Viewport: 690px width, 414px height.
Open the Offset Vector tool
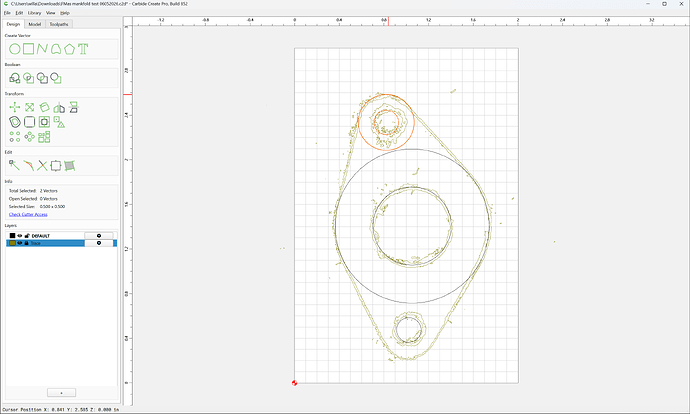click(15, 122)
